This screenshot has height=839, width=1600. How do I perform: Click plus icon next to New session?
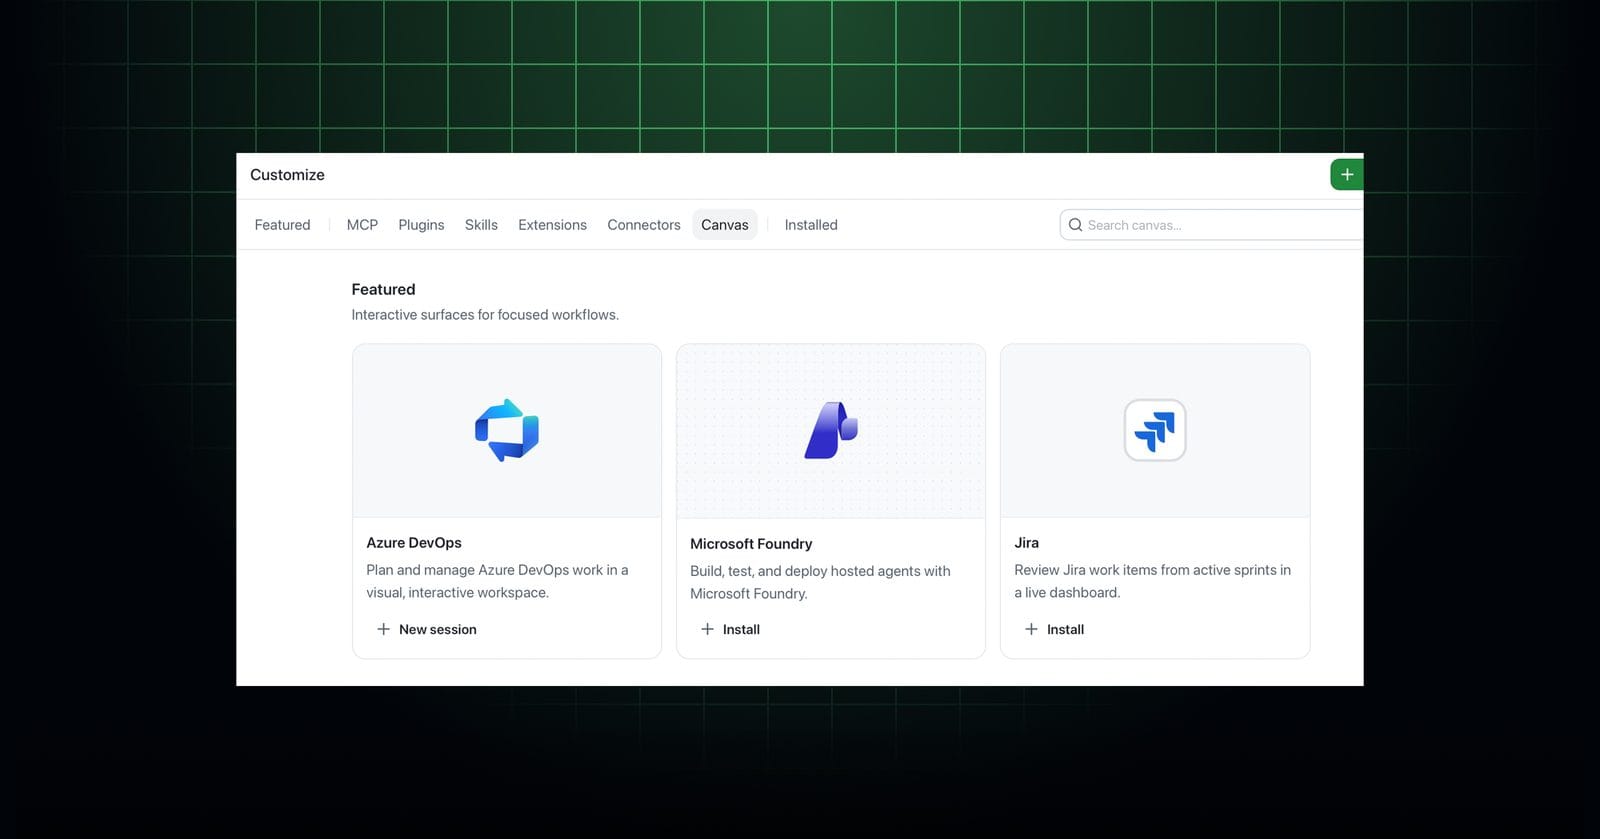tap(383, 629)
